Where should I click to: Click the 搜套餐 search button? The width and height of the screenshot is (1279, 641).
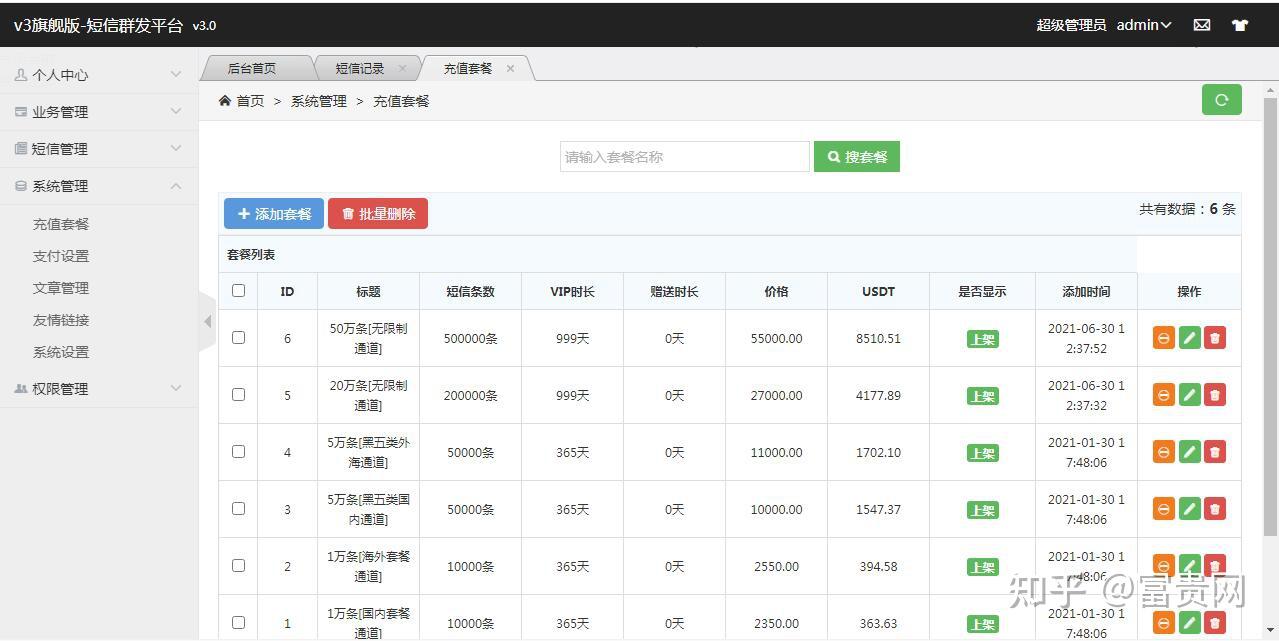857,157
